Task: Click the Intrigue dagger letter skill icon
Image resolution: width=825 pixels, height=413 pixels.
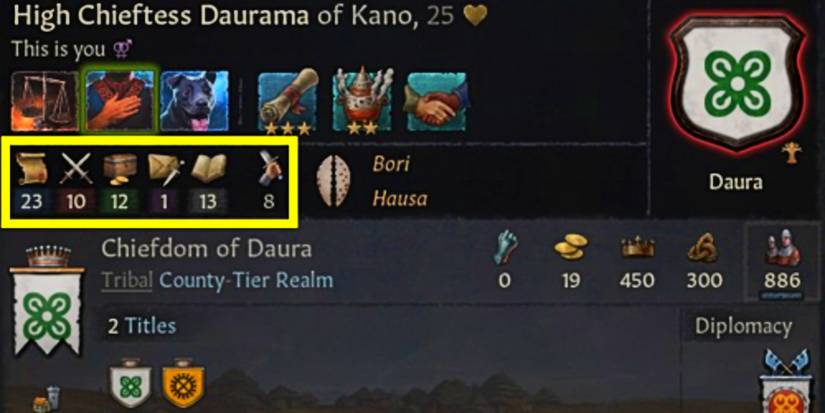Action: point(165,169)
